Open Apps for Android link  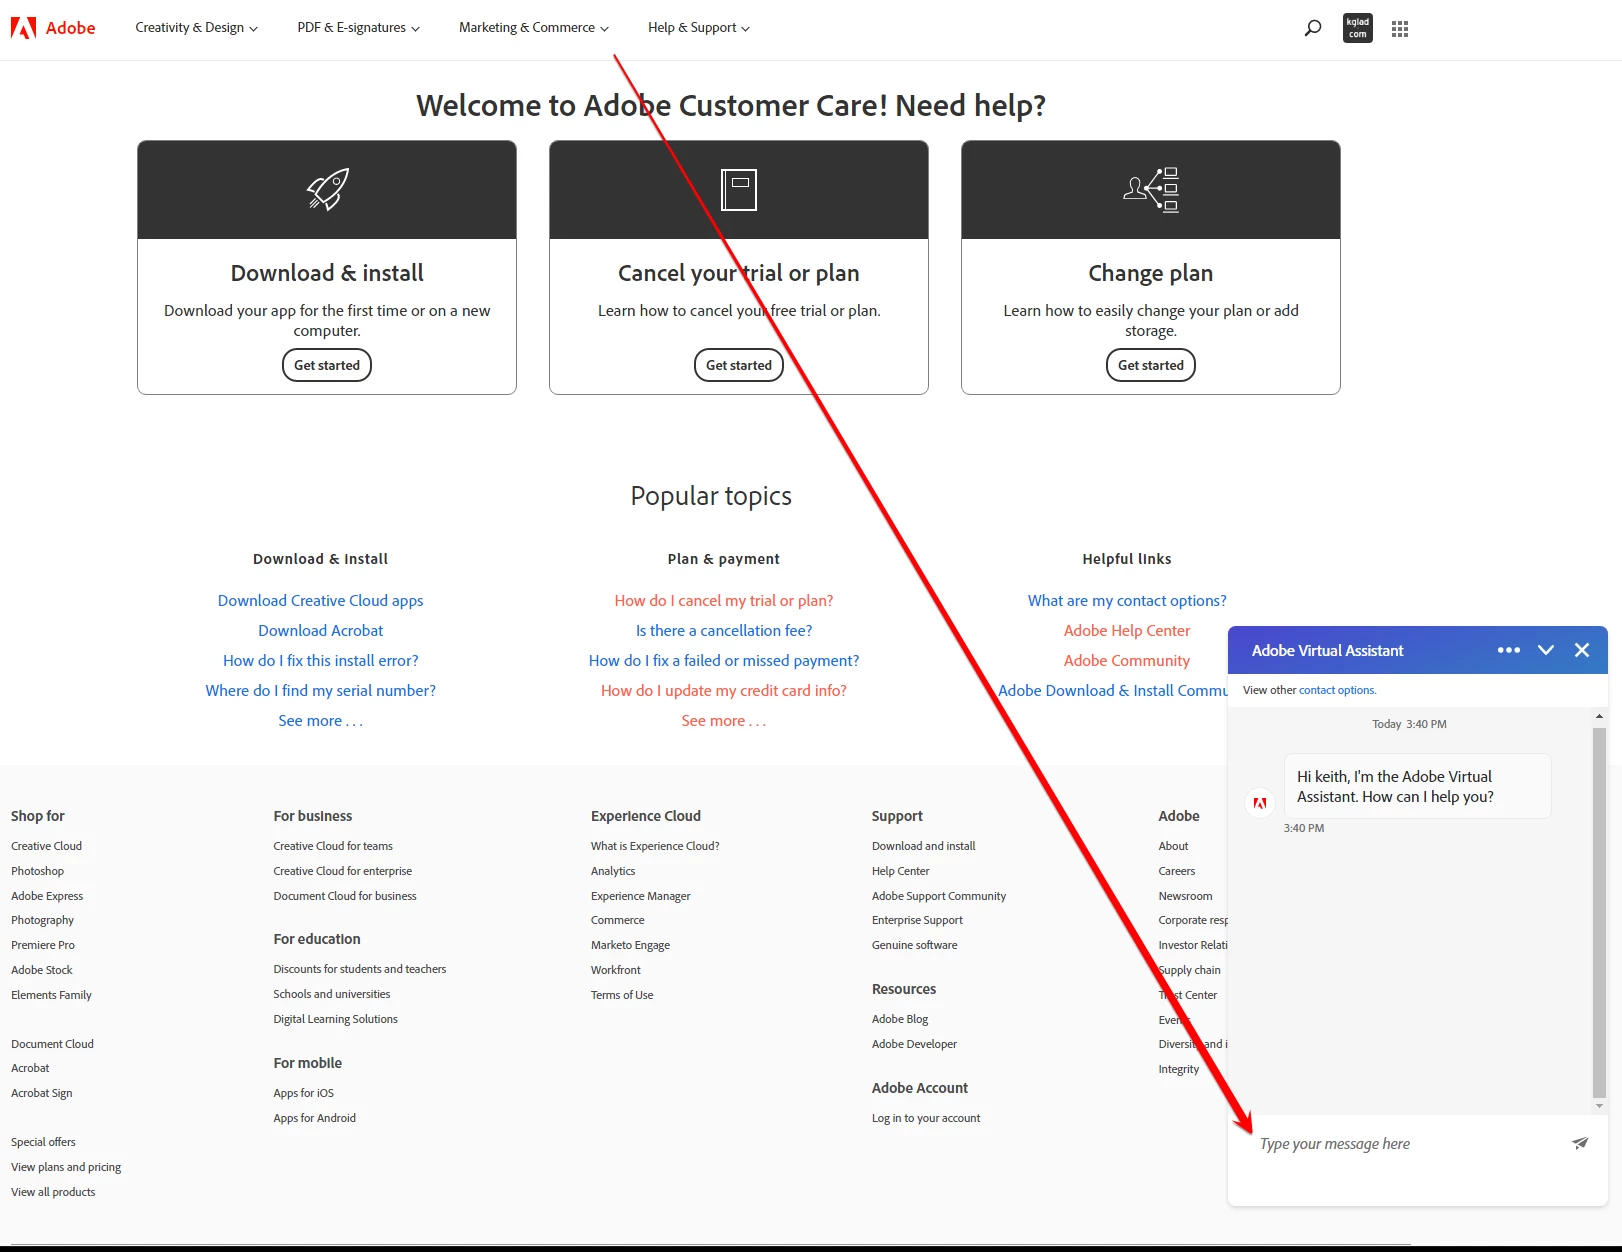[x=315, y=1118]
